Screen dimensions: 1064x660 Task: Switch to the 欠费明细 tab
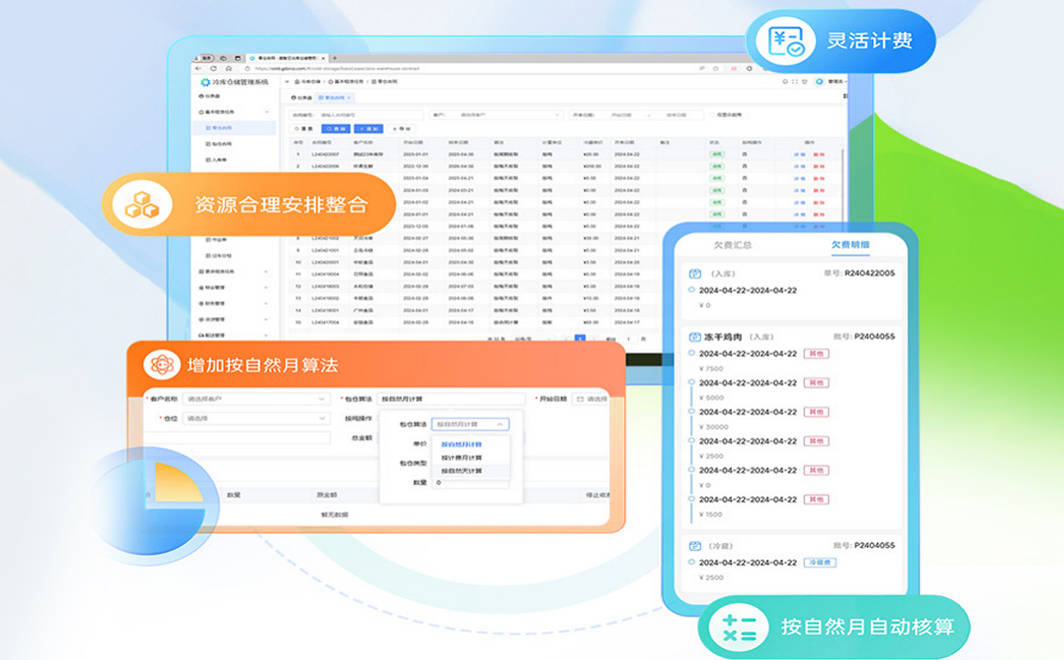click(850, 245)
